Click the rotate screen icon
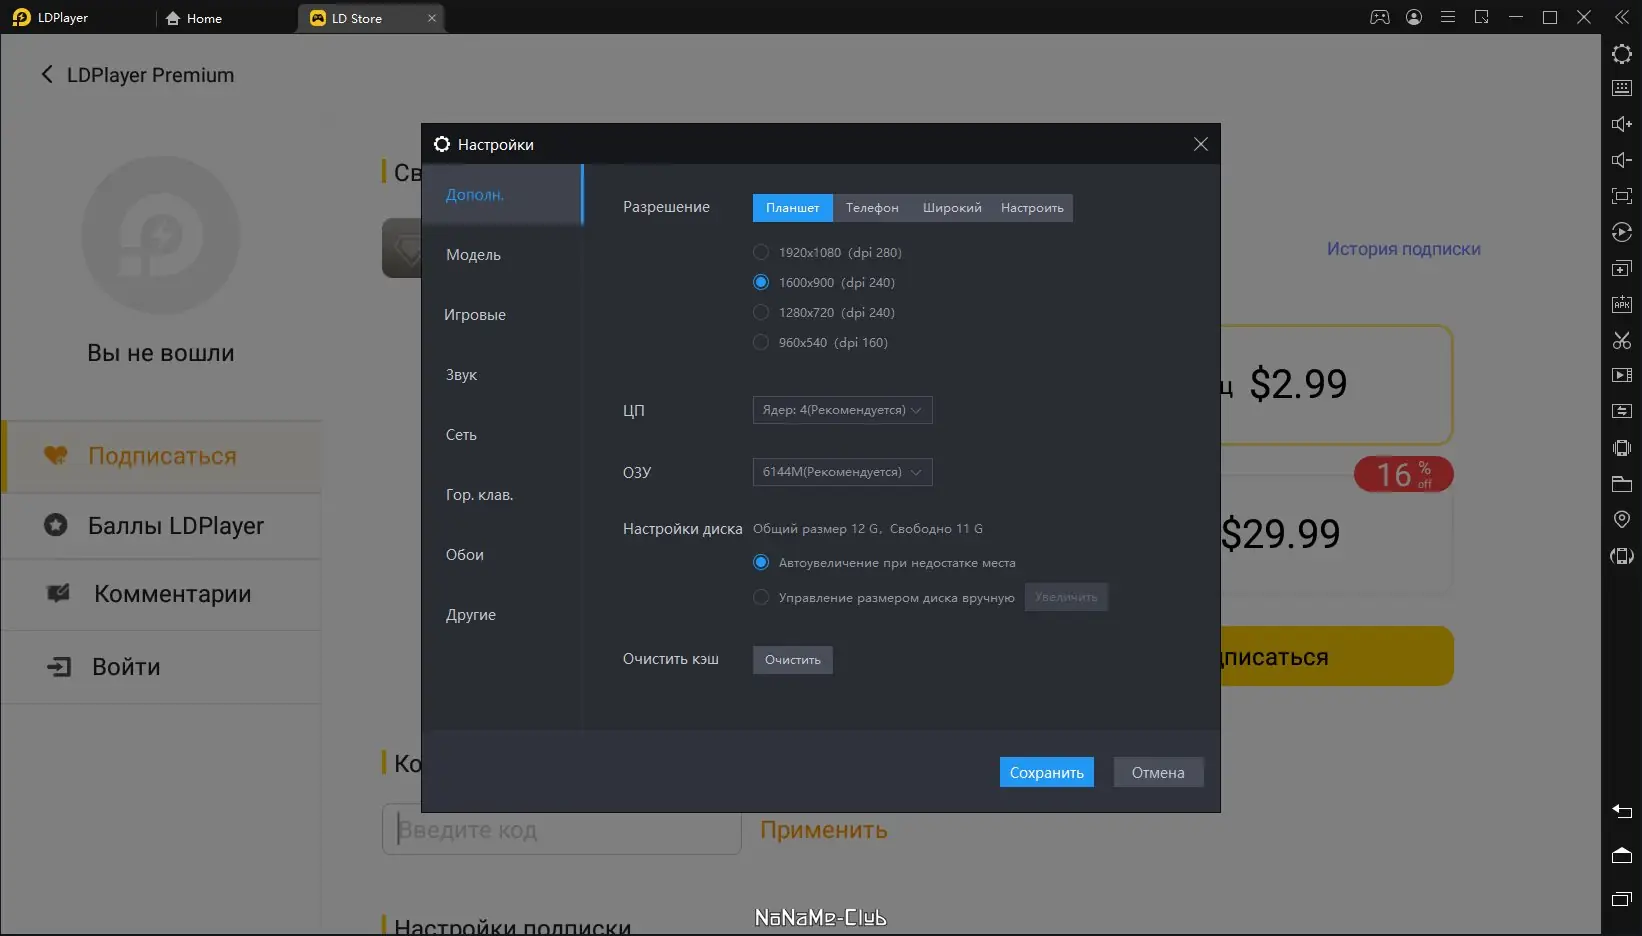The image size is (1642, 936). (1622, 556)
